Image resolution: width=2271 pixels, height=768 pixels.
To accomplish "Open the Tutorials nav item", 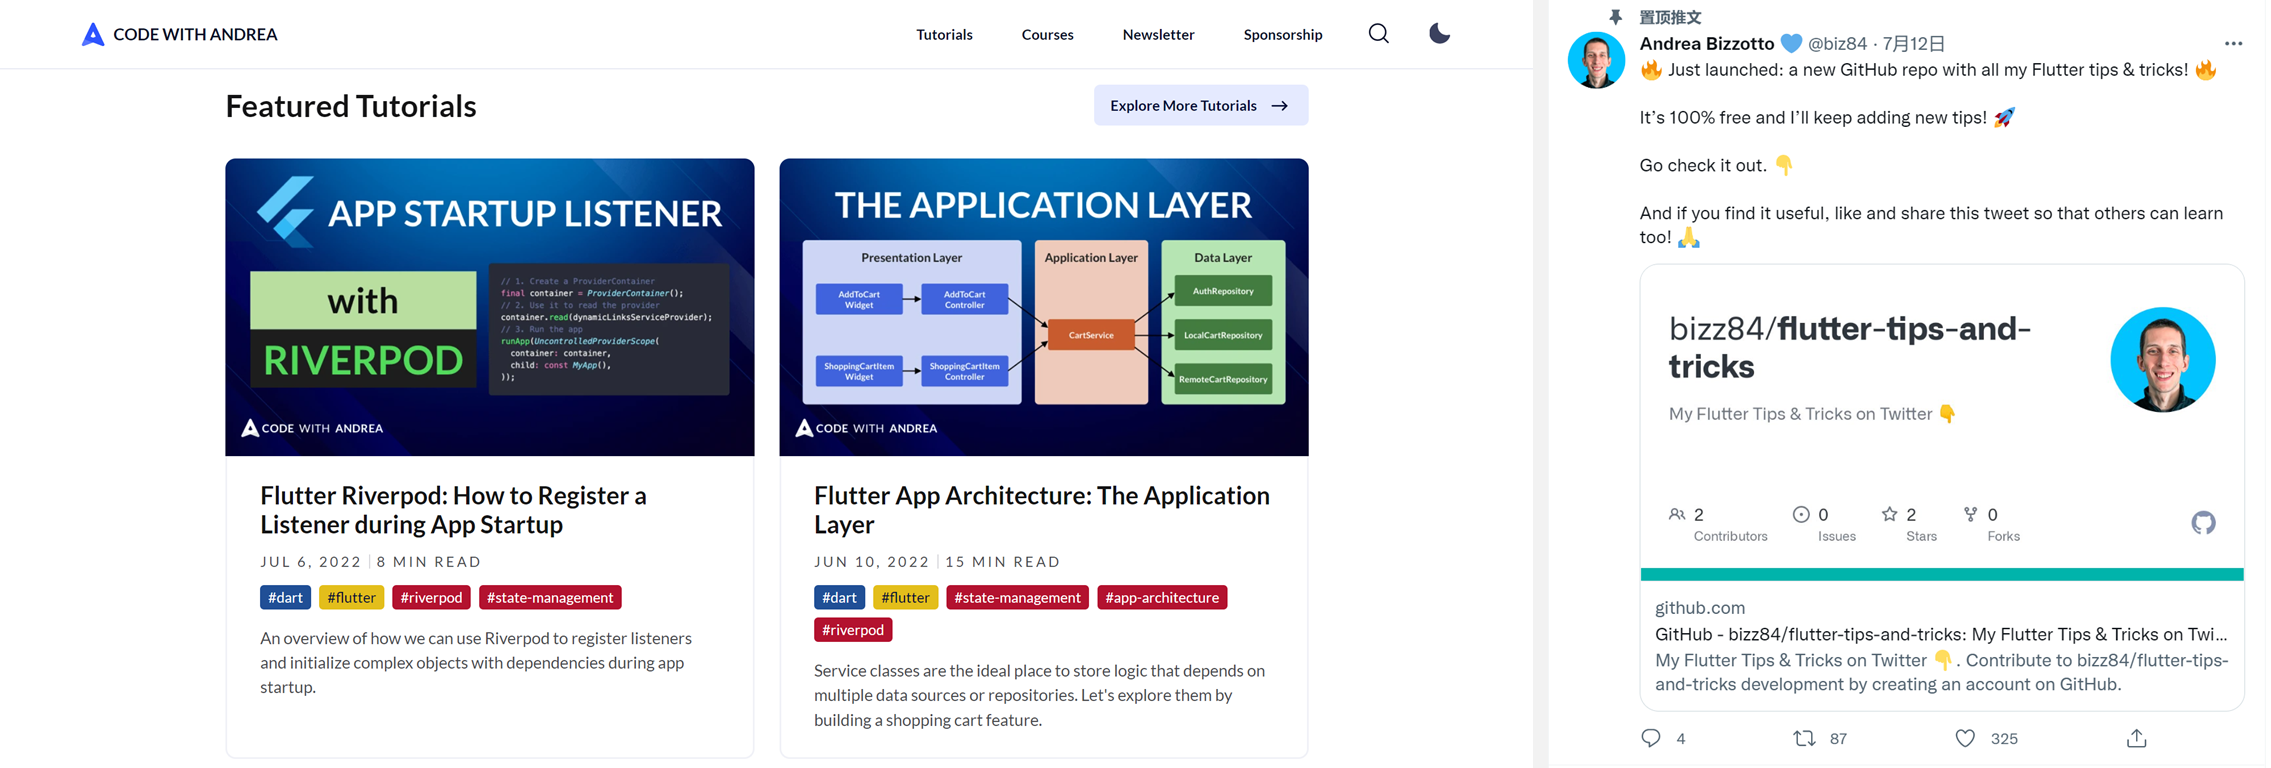I will point(944,34).
